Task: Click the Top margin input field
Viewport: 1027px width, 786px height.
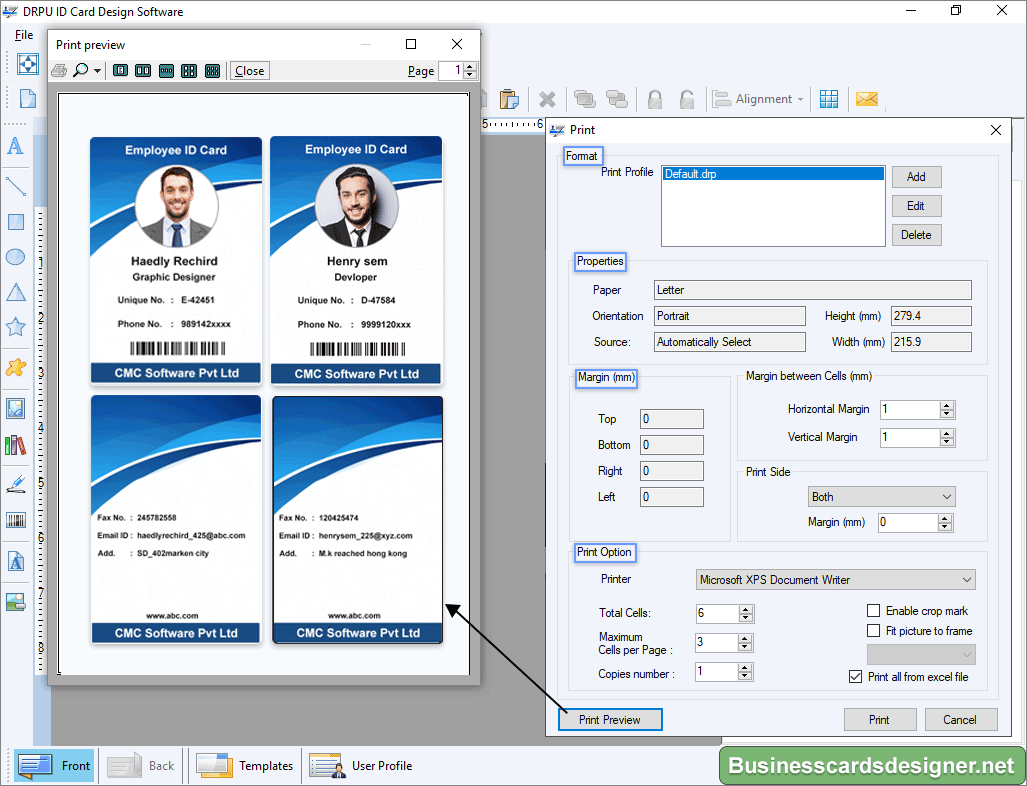Action: coord(672,419)
